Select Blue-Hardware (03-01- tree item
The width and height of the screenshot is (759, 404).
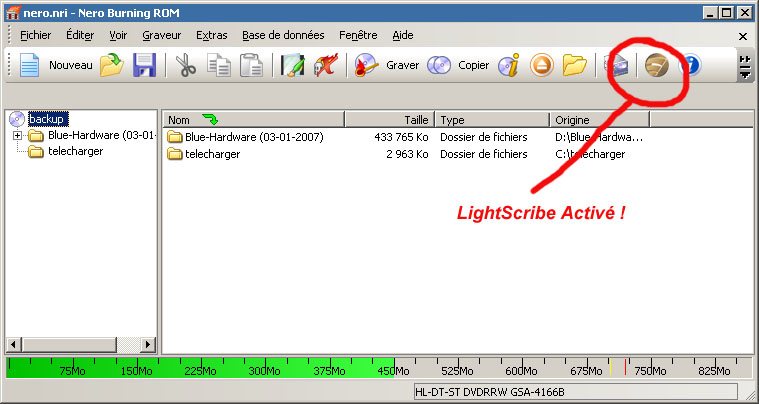tap(101, 135)
